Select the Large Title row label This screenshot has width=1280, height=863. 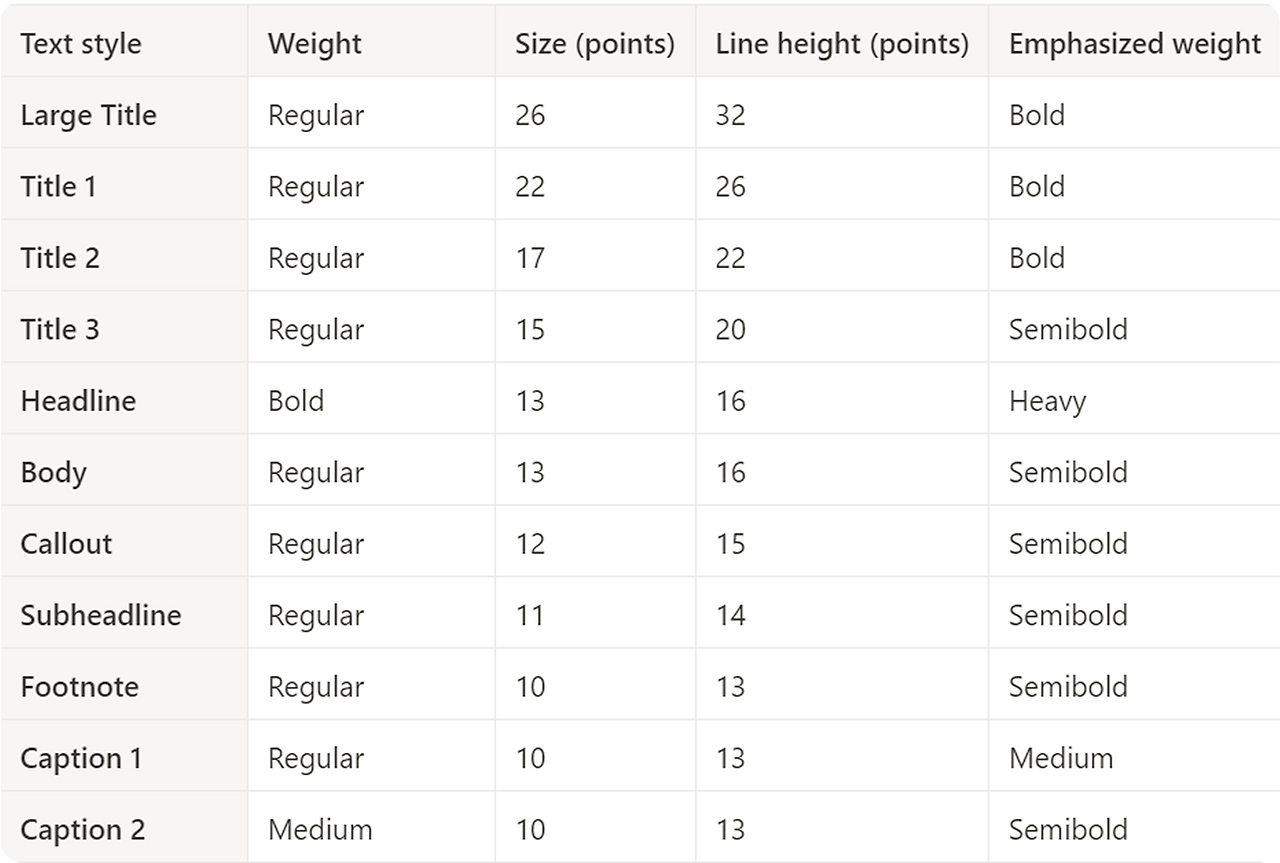click(x=88, y=115)
